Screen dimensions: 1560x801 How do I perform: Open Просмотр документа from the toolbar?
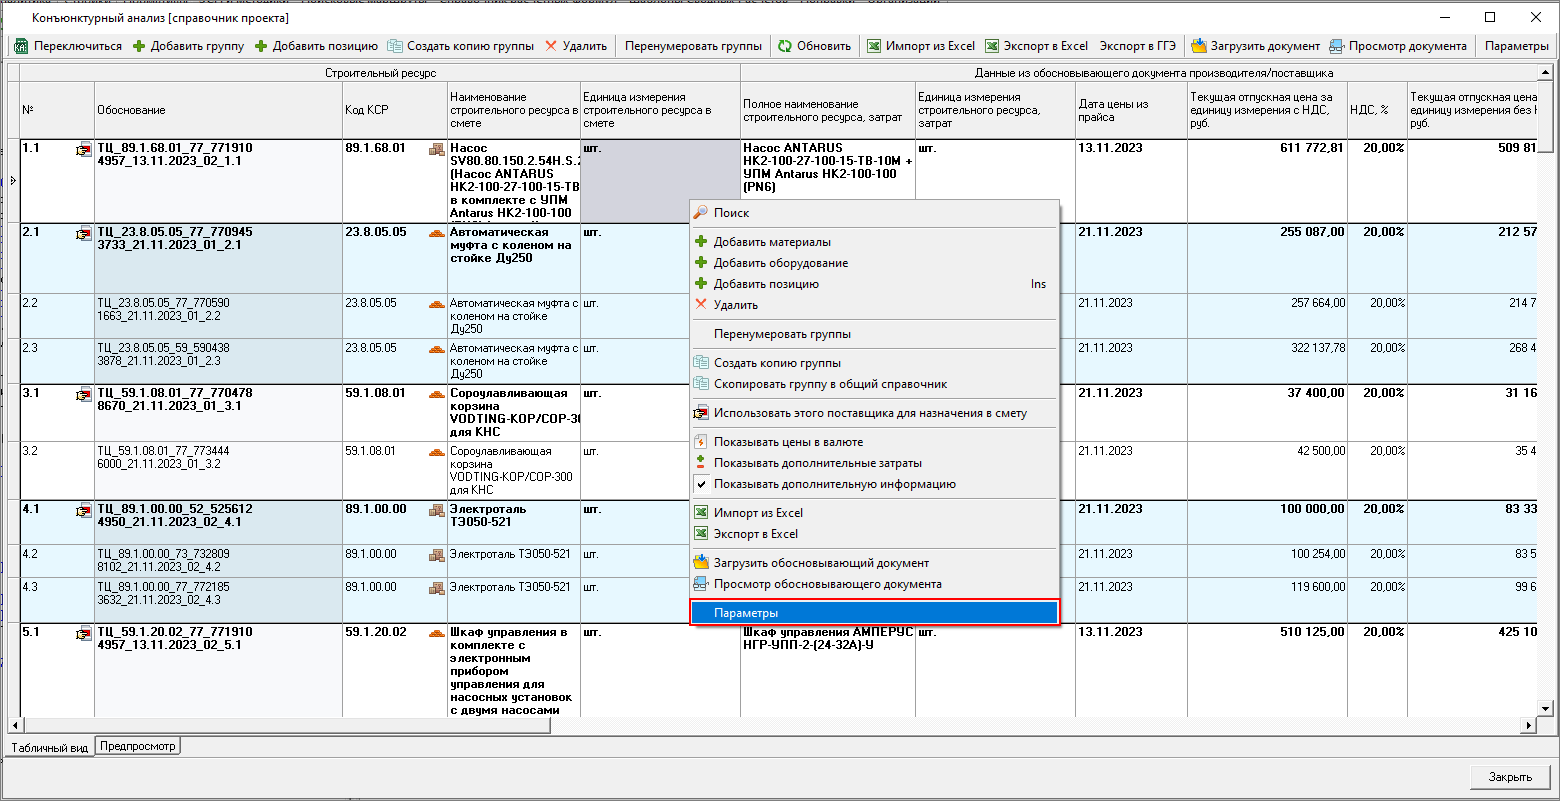click(x=1398, y=46)
